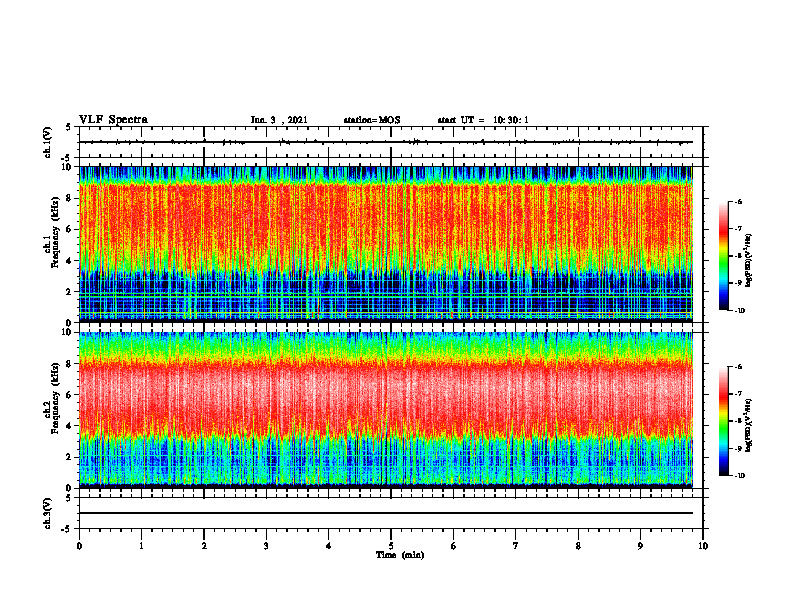Click the "2" tick label on the time axis
The image size is (792, 612).
coord(204,546)
